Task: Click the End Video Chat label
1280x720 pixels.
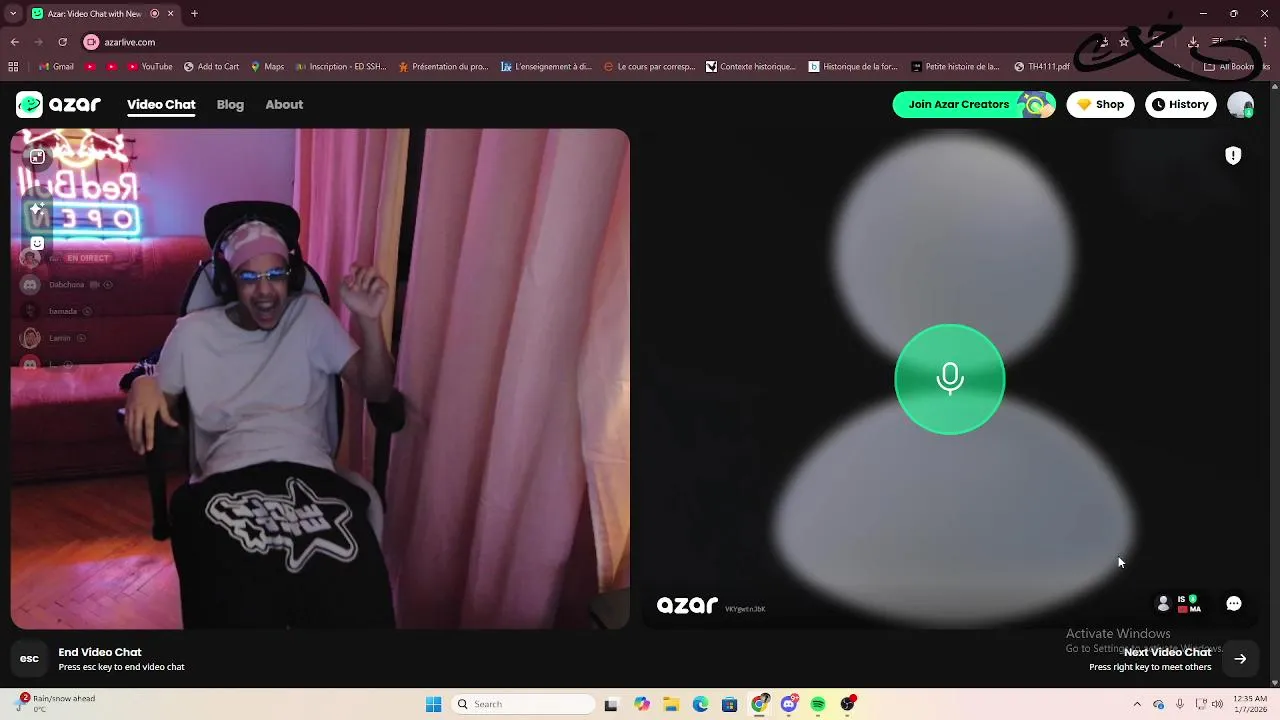Action: (100, 652)
